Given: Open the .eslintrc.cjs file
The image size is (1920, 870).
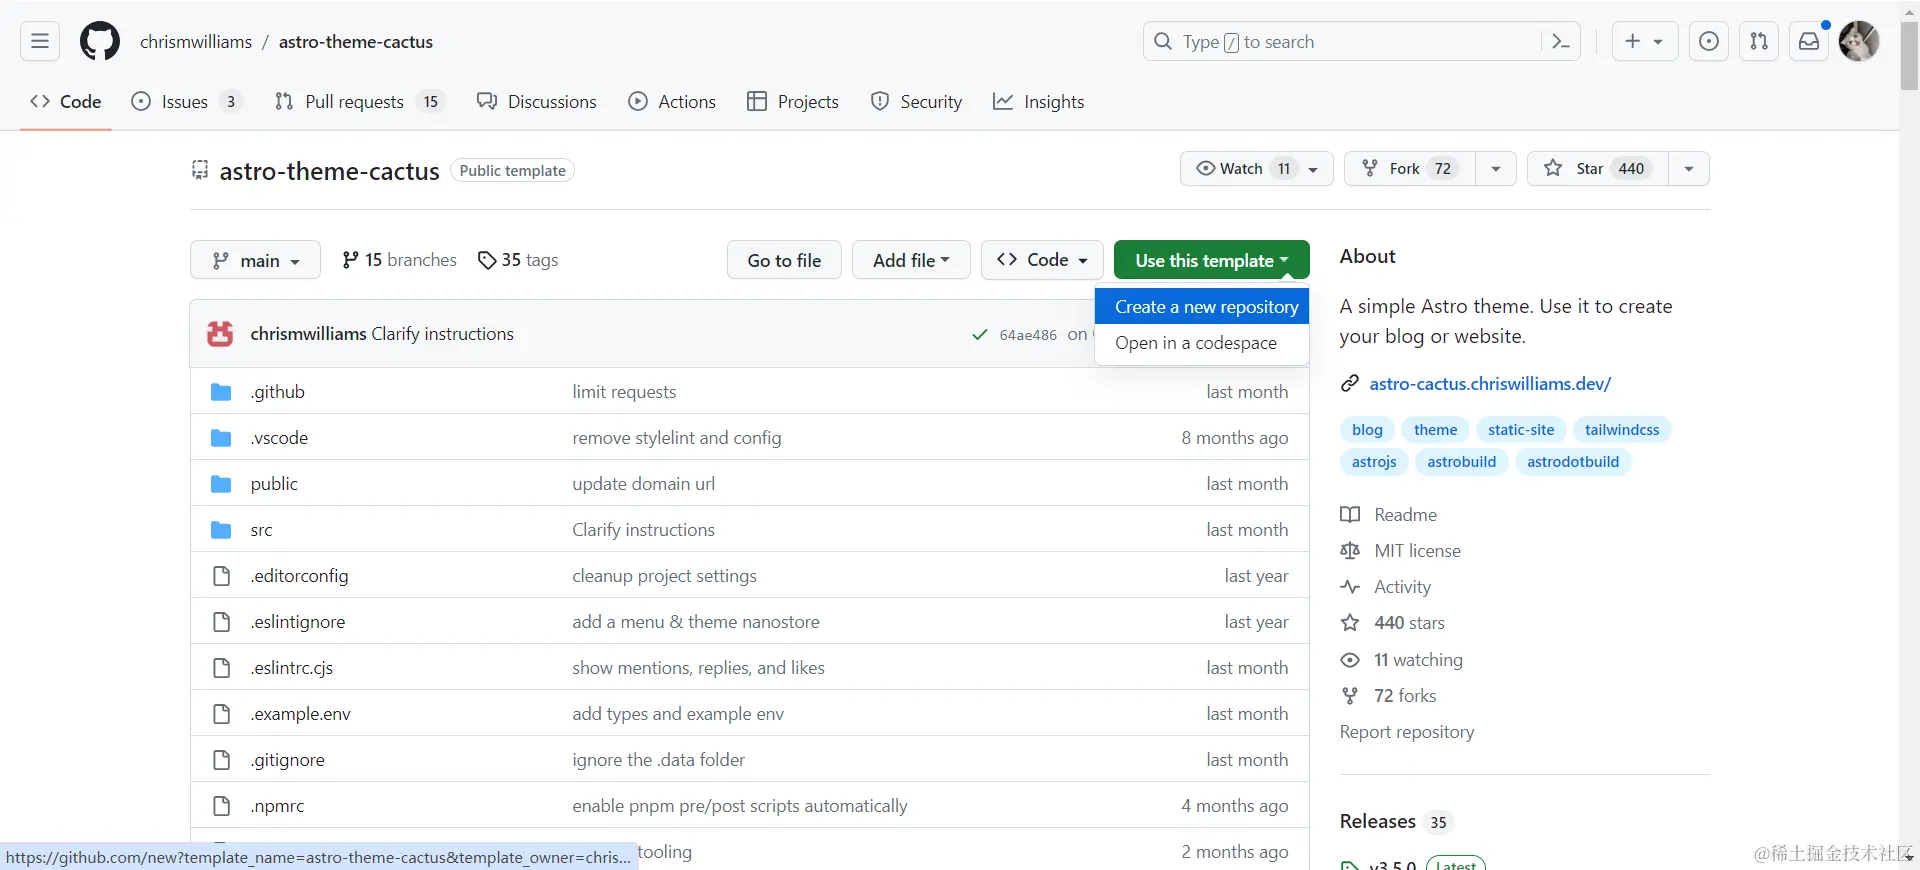Looking at the screenshot, I should (292, 668).
